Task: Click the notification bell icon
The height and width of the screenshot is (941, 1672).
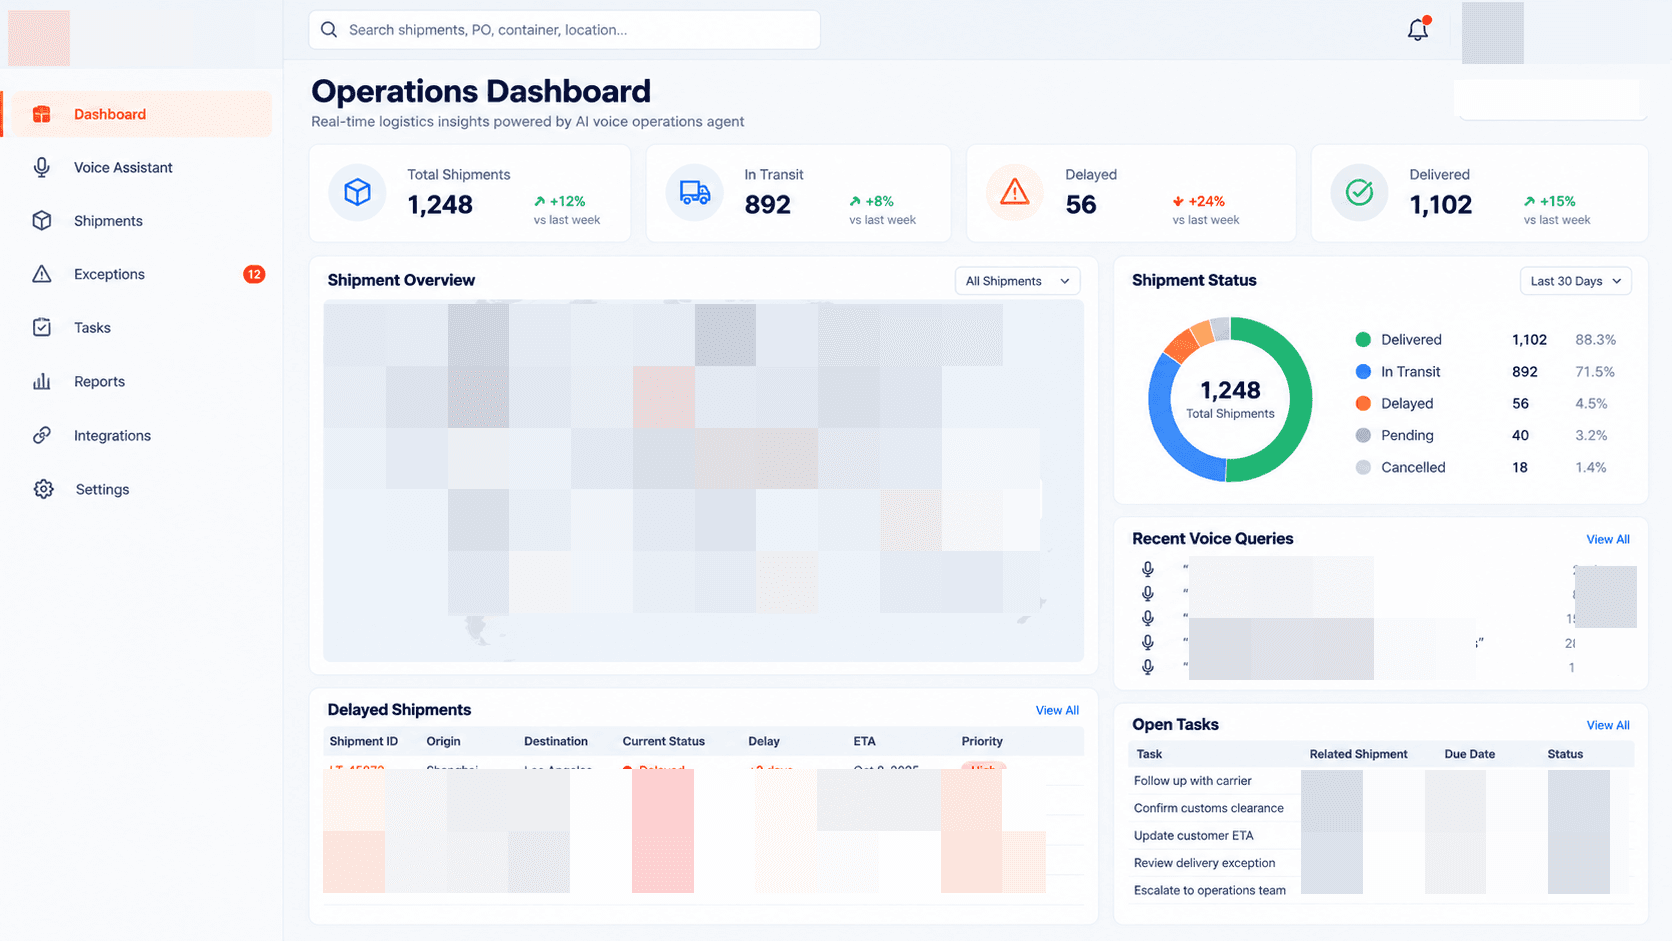Action: [x=1418, y=30]
